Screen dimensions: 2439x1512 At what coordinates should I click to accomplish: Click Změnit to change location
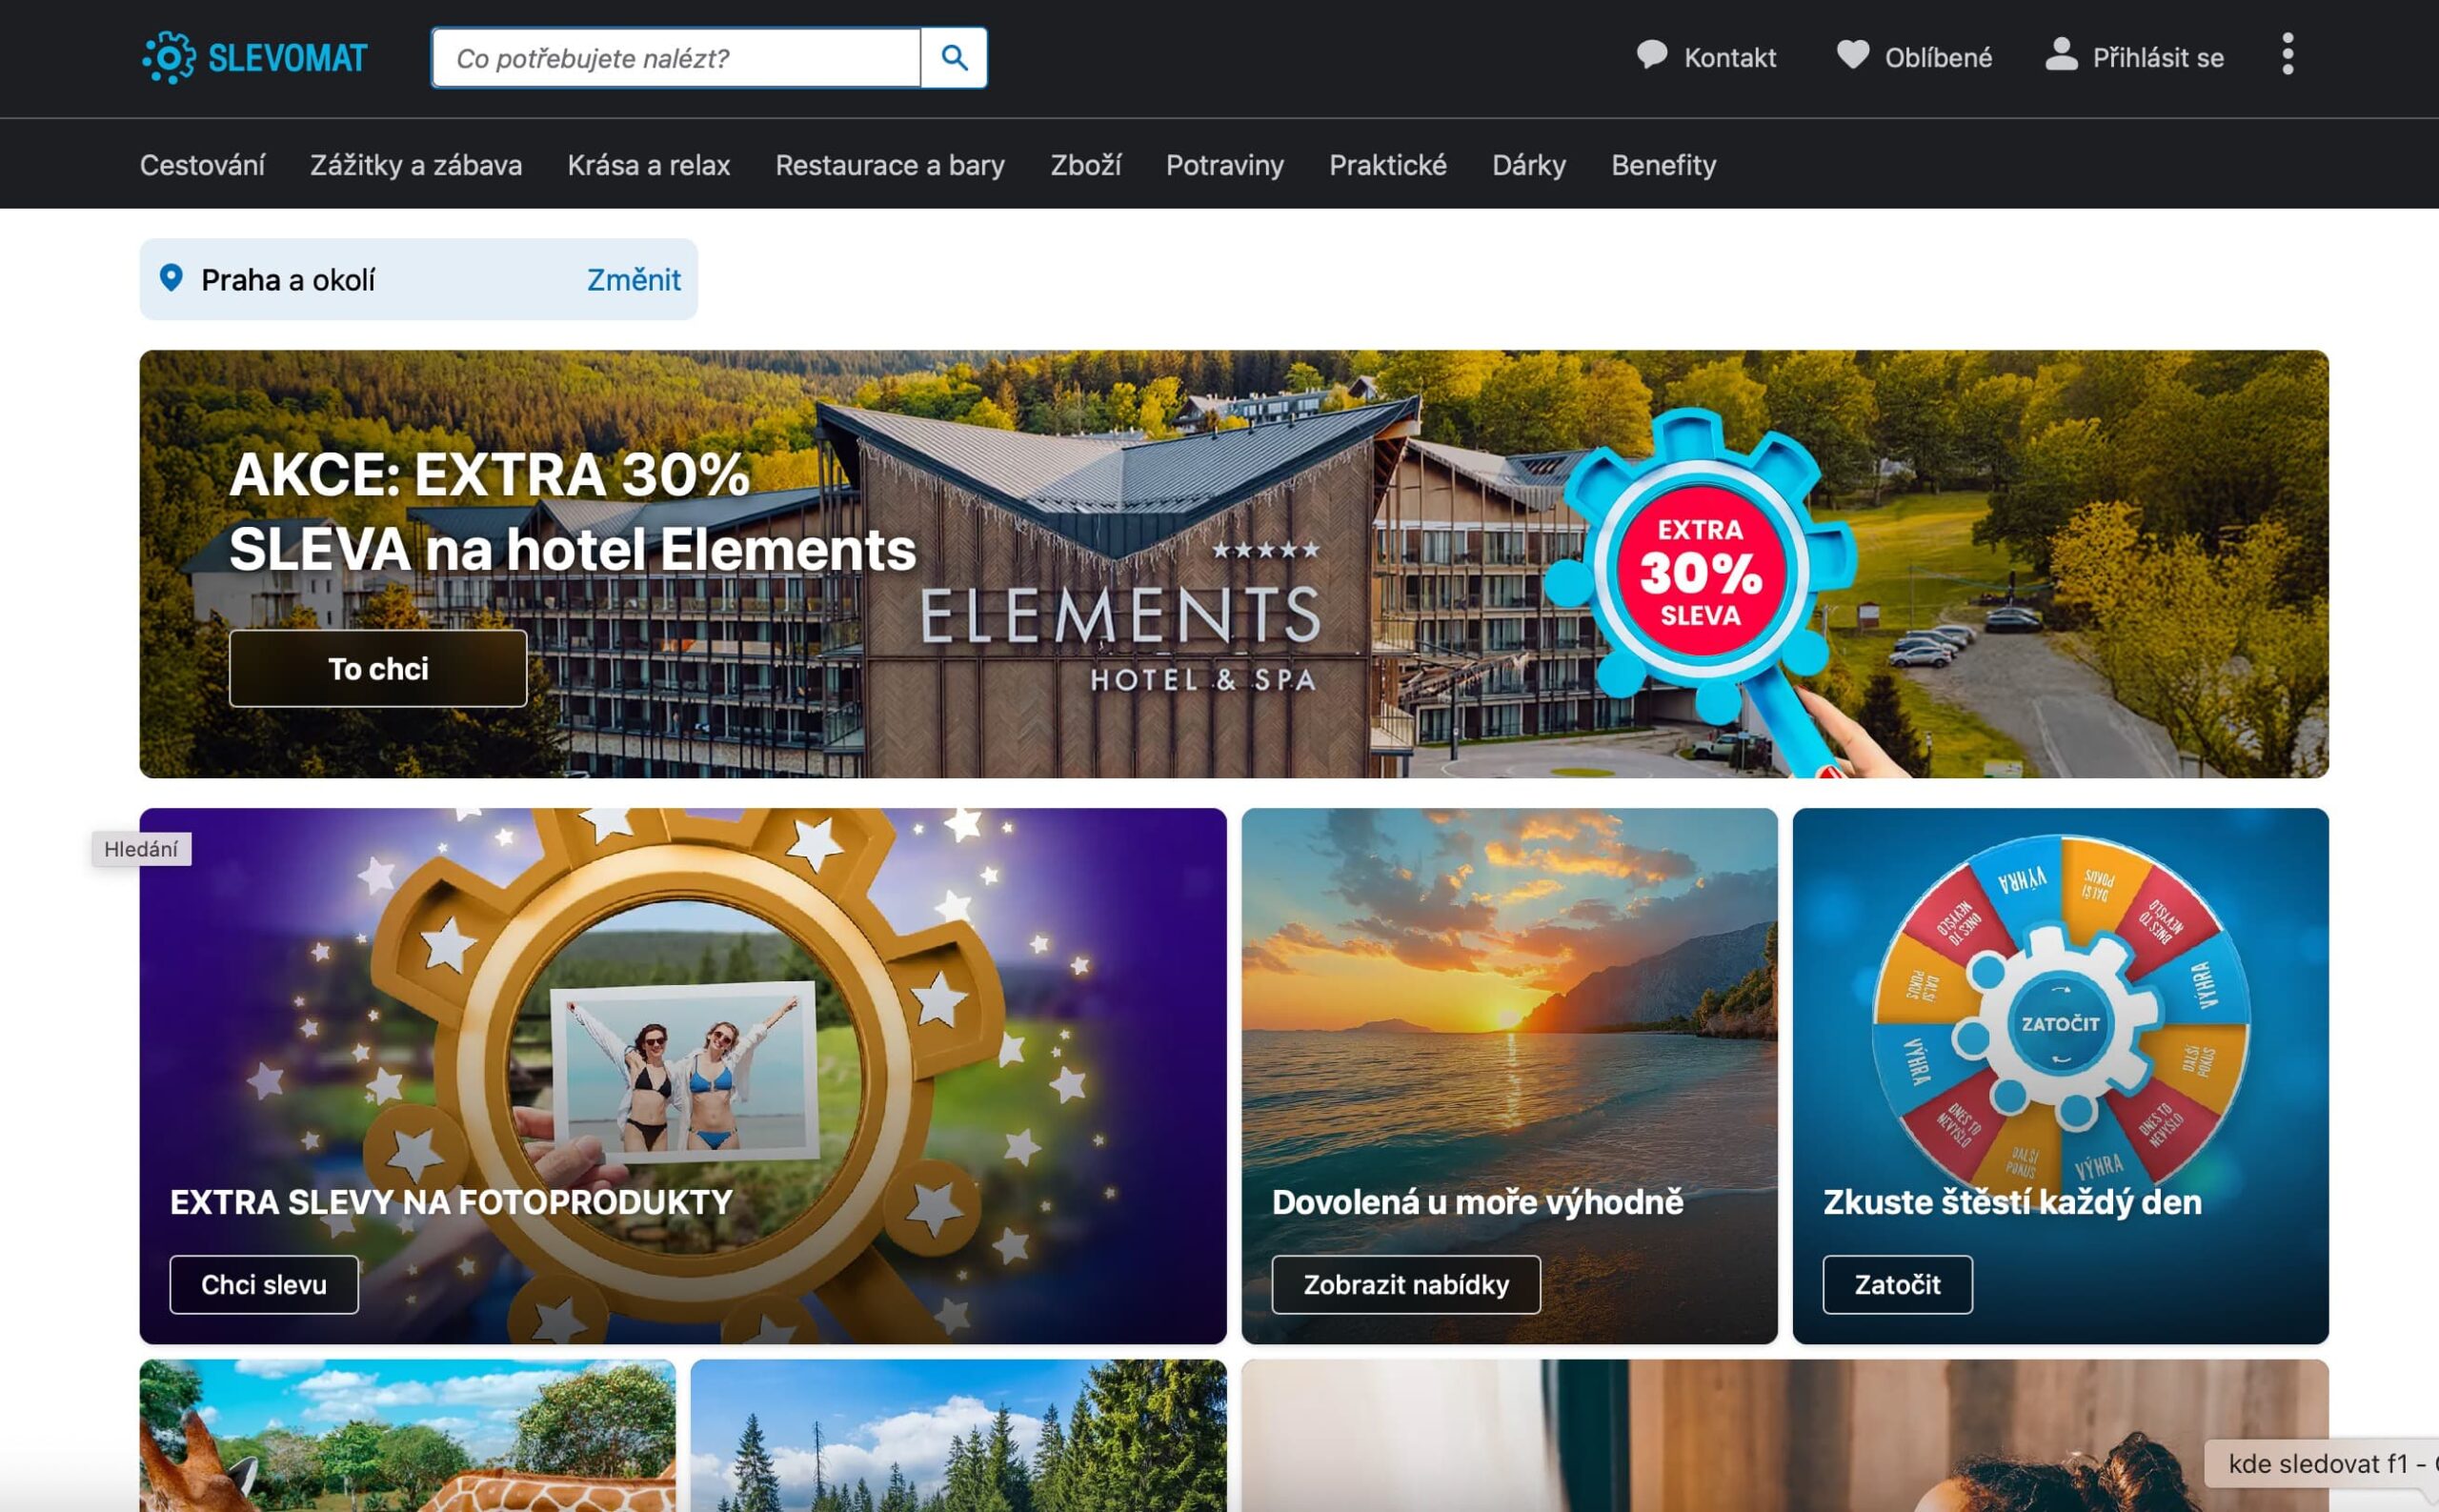pos(633,280)
